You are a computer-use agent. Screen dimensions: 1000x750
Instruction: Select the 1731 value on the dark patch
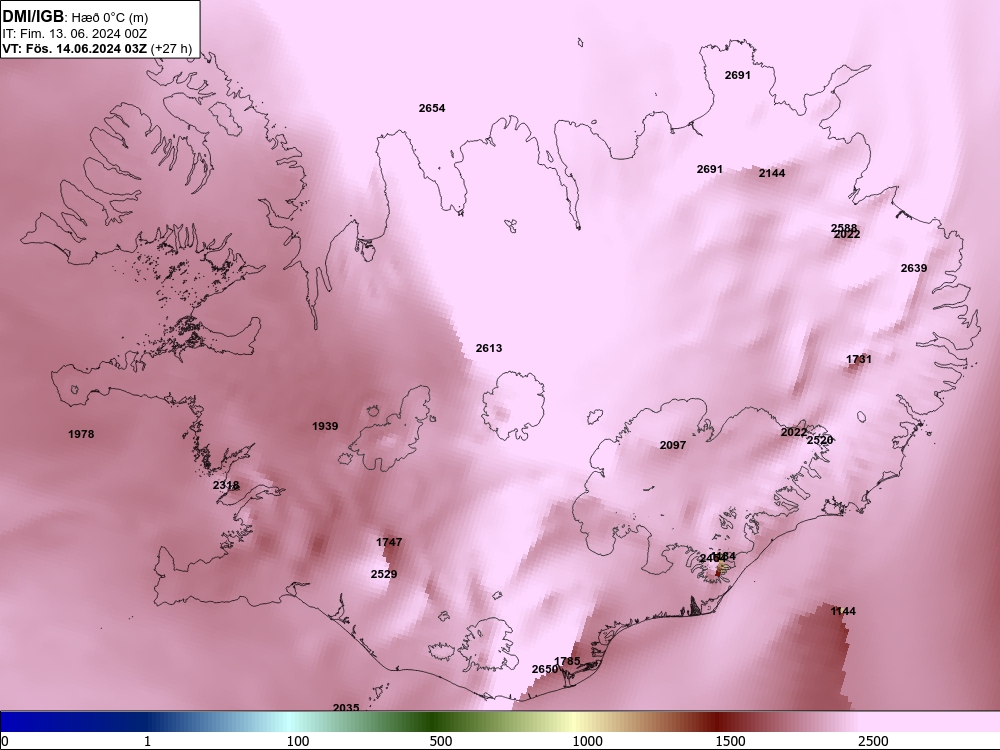tap(858, 359)
